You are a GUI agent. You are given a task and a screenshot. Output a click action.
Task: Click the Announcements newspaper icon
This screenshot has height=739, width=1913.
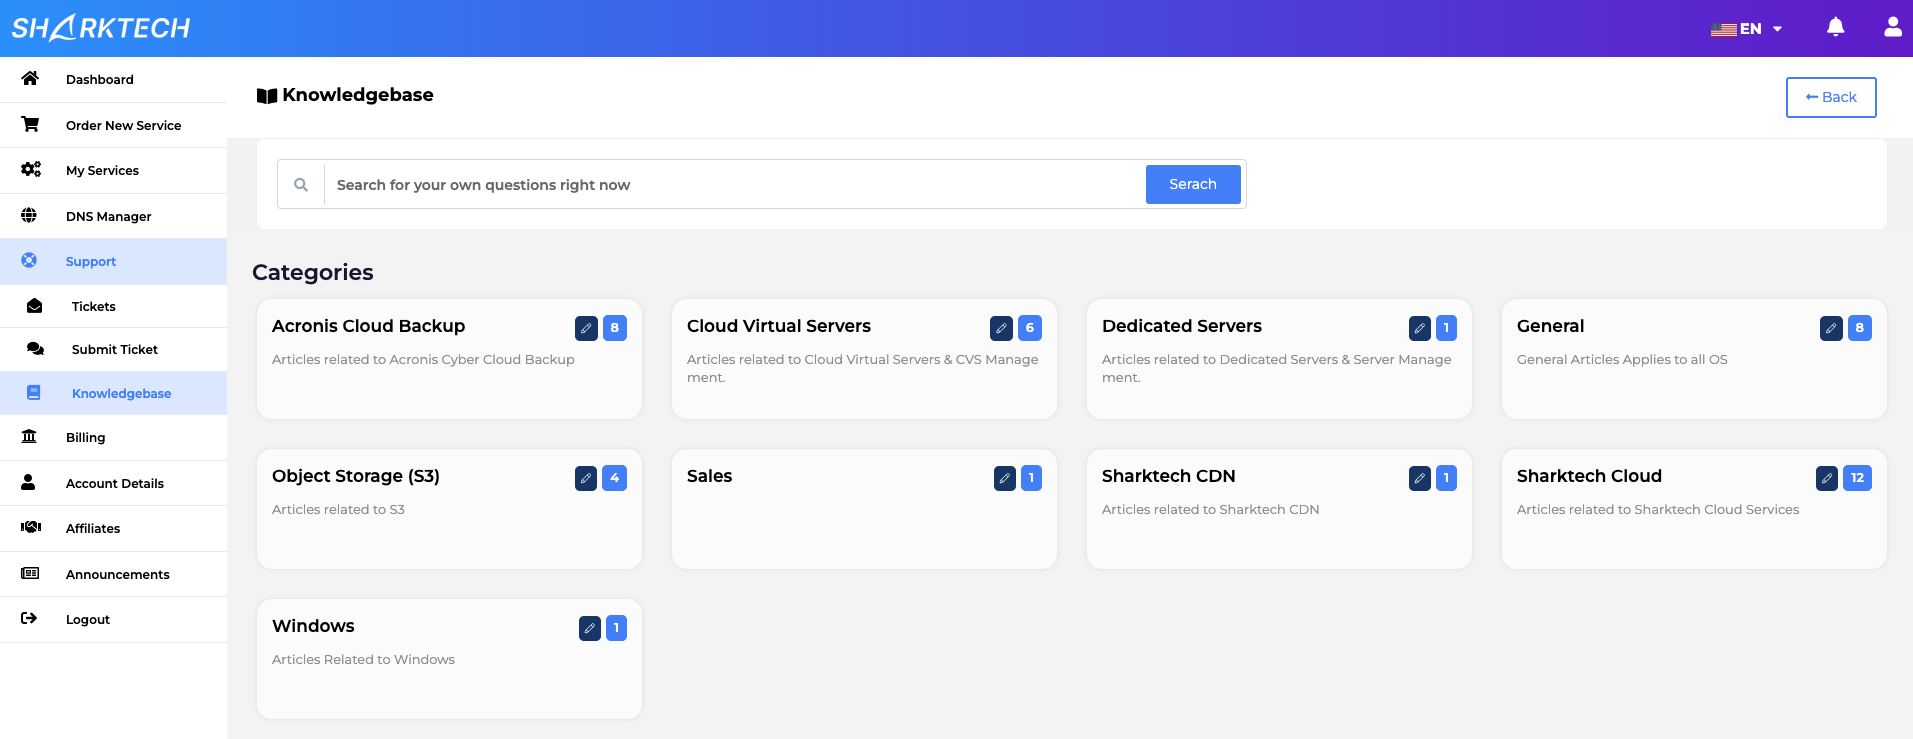pyautogui.click(x=30, y=574)
